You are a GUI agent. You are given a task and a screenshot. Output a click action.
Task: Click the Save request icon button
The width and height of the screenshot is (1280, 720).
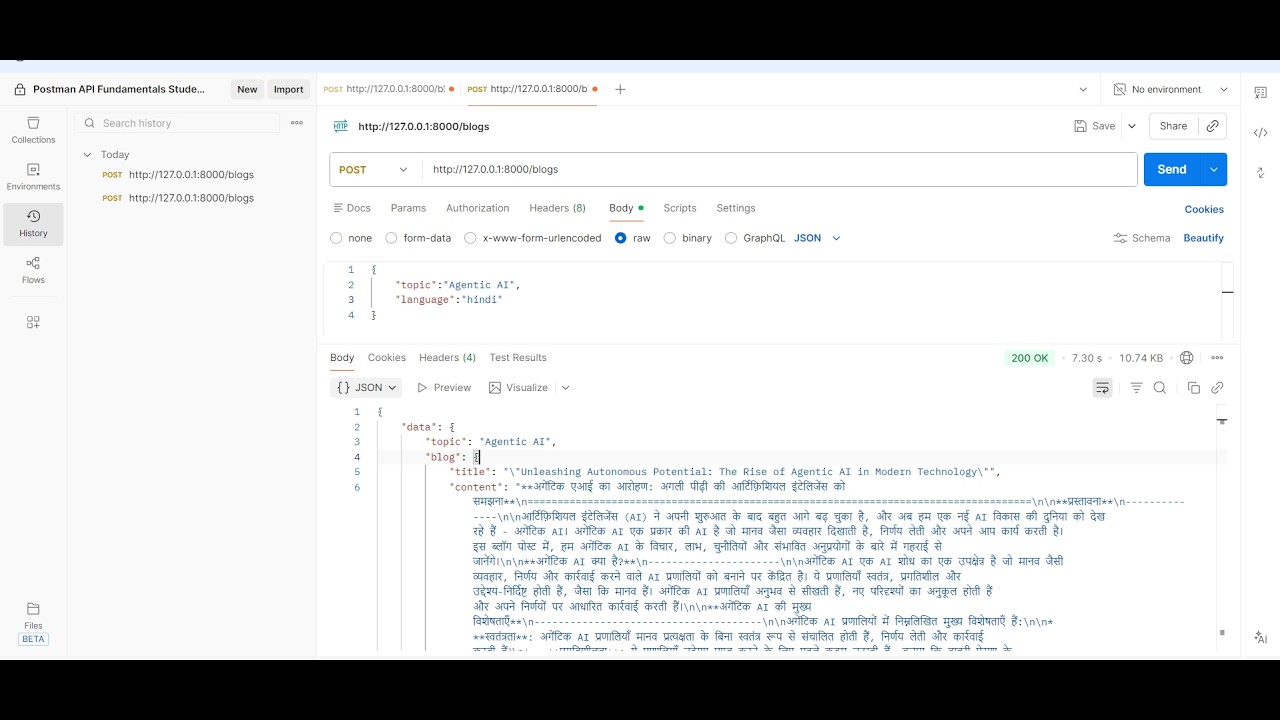1094,126
